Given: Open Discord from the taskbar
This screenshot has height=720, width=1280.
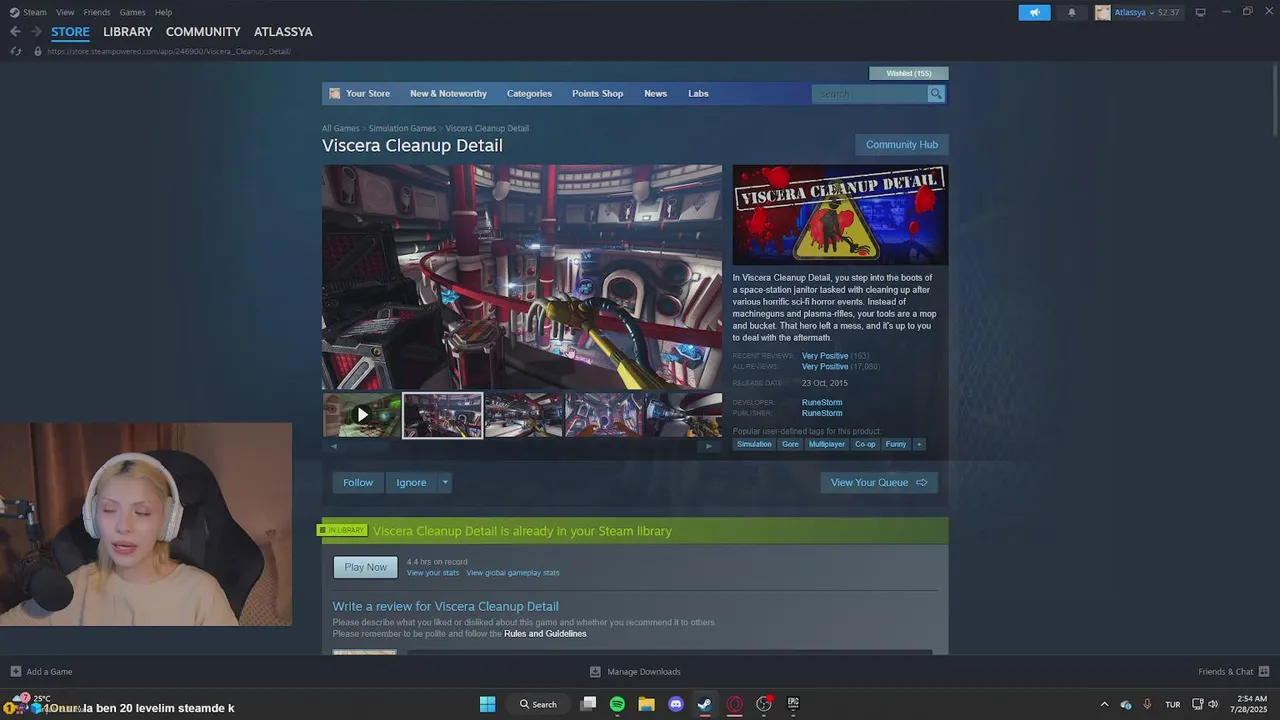Looking at the screenshot, I should coord(676,704).
